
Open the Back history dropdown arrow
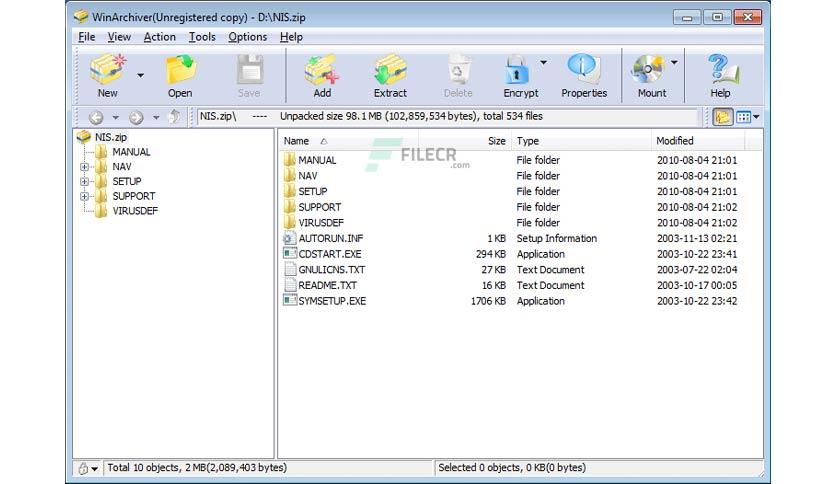click(x=115, y=117)
